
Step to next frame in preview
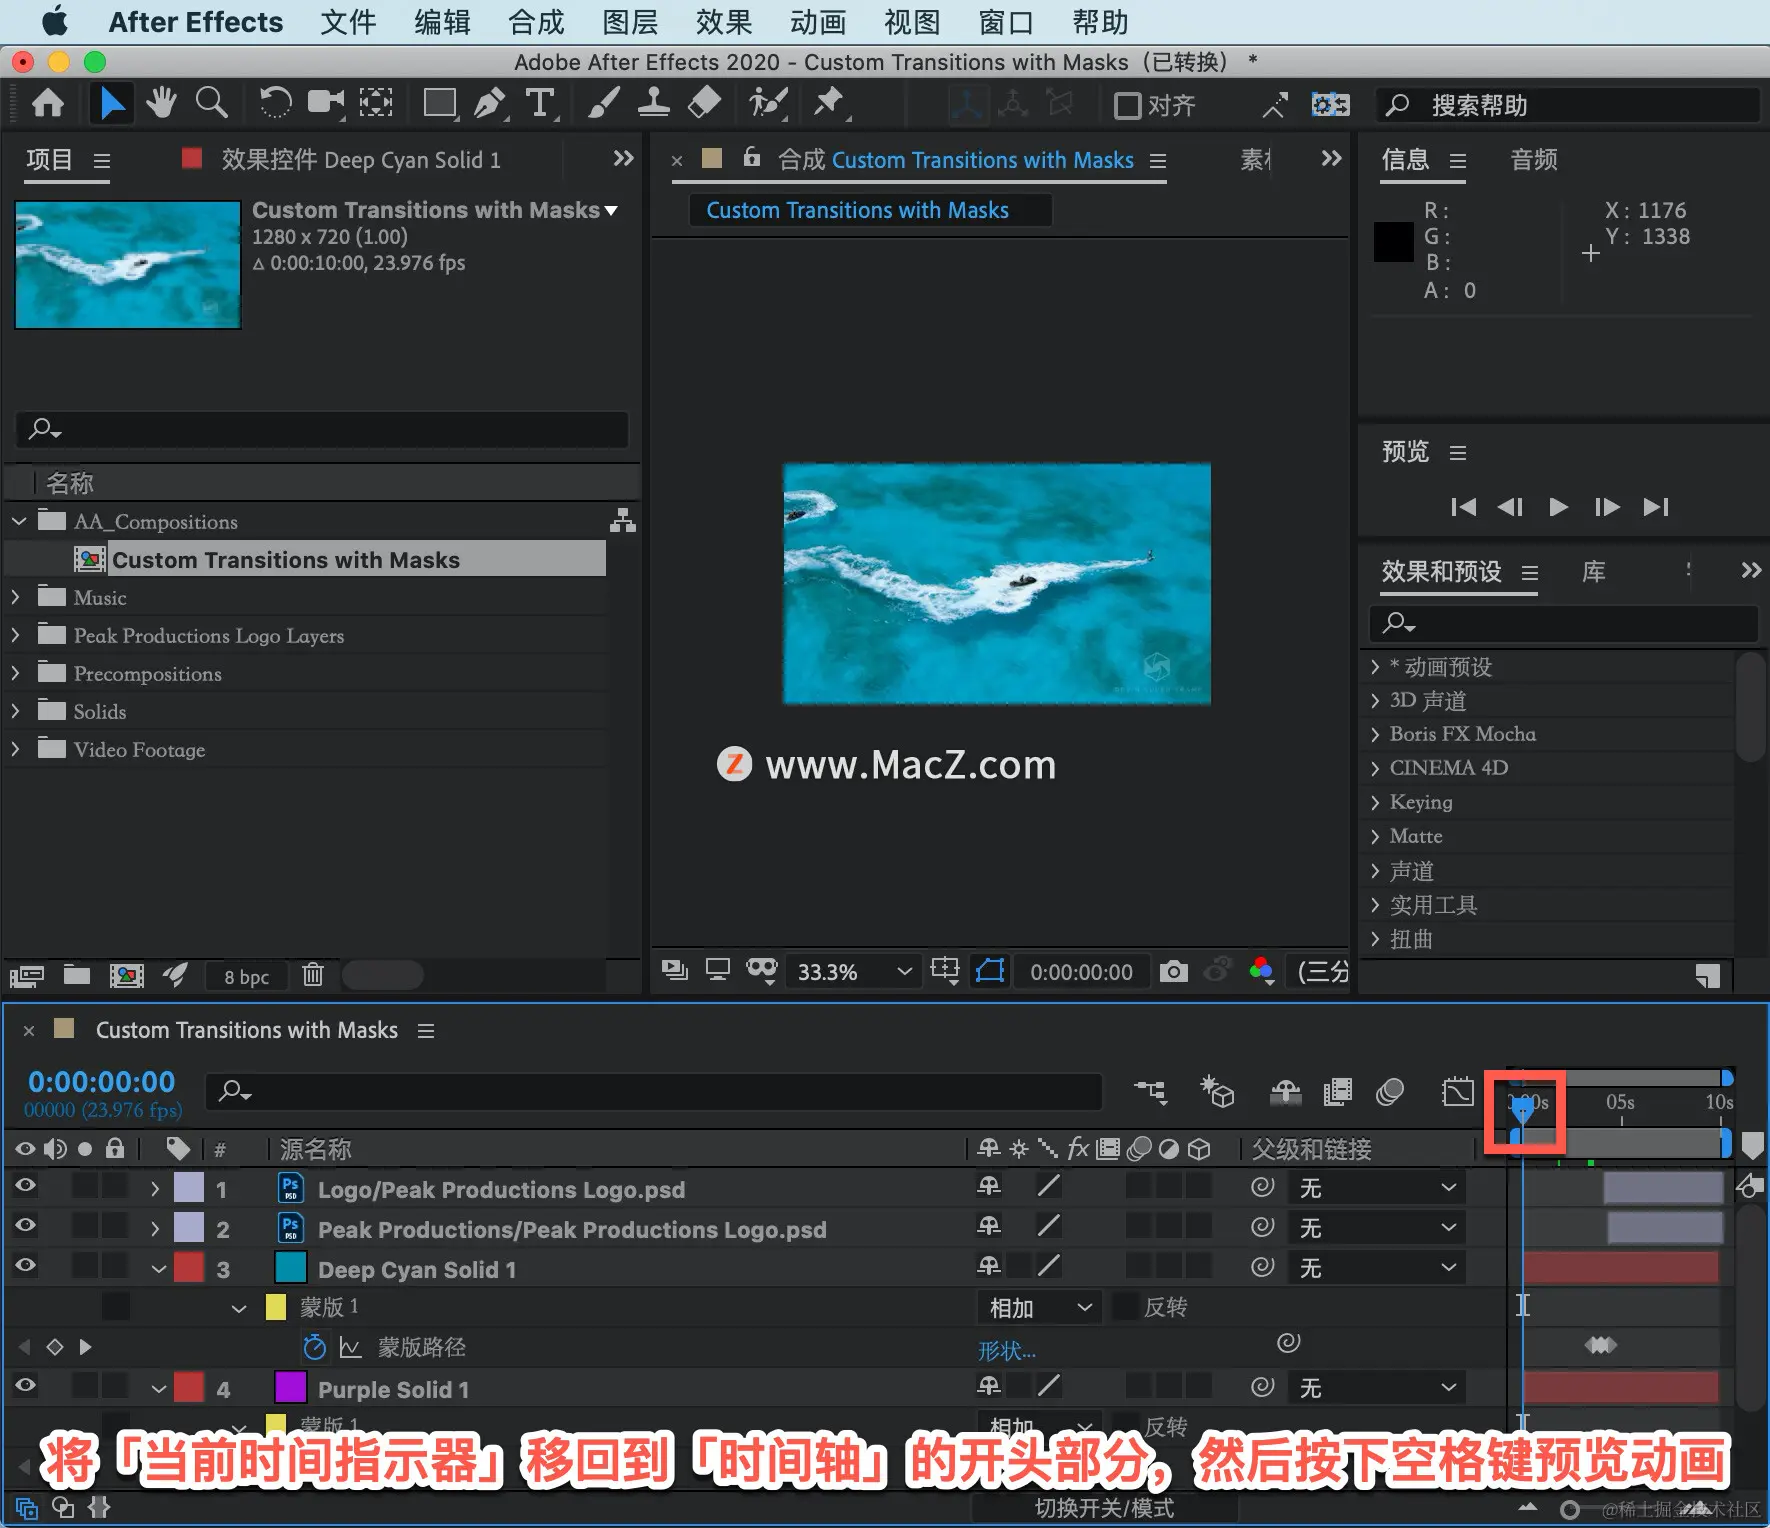tap(1607, 507)
